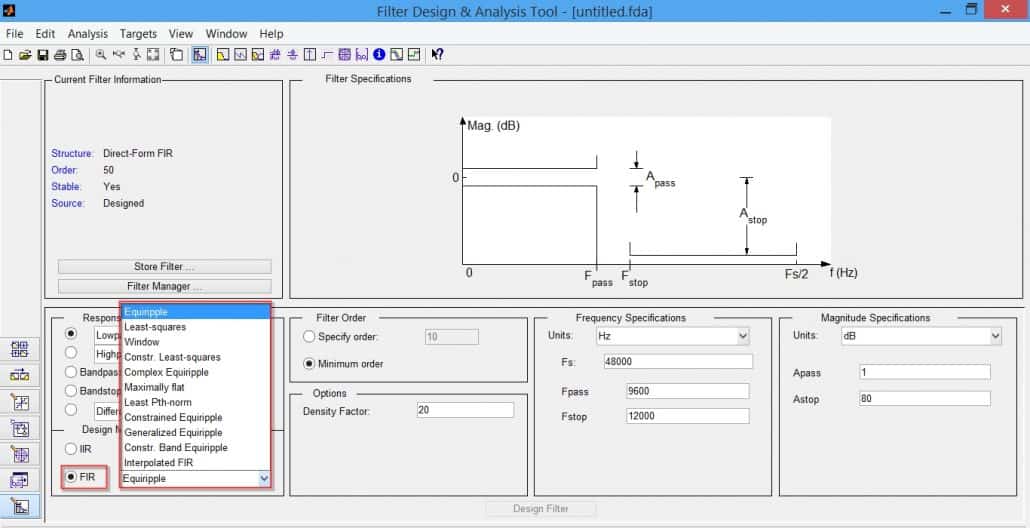Click the Fpass value field
Viewport: 1030px width, 528px height.
[x=688, y=391]
